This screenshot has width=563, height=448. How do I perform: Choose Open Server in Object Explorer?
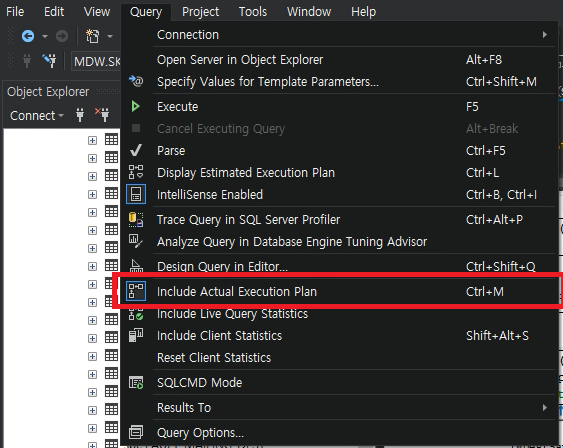click(x=339, y=60)
